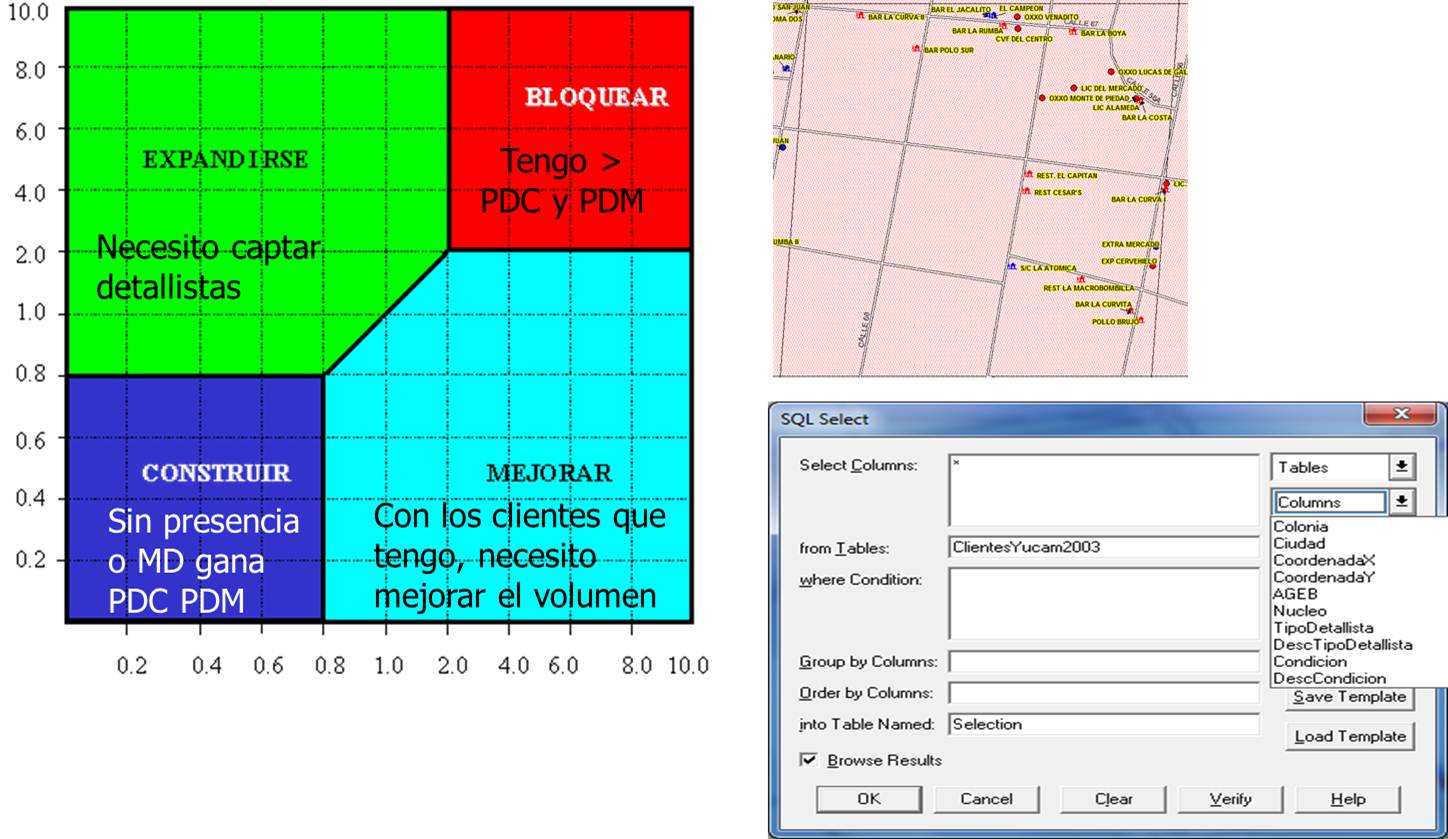Select the BAR EL JACALITO blue symbol
The height and width of the screenshot is (839, 1448).
coord(989,14)
